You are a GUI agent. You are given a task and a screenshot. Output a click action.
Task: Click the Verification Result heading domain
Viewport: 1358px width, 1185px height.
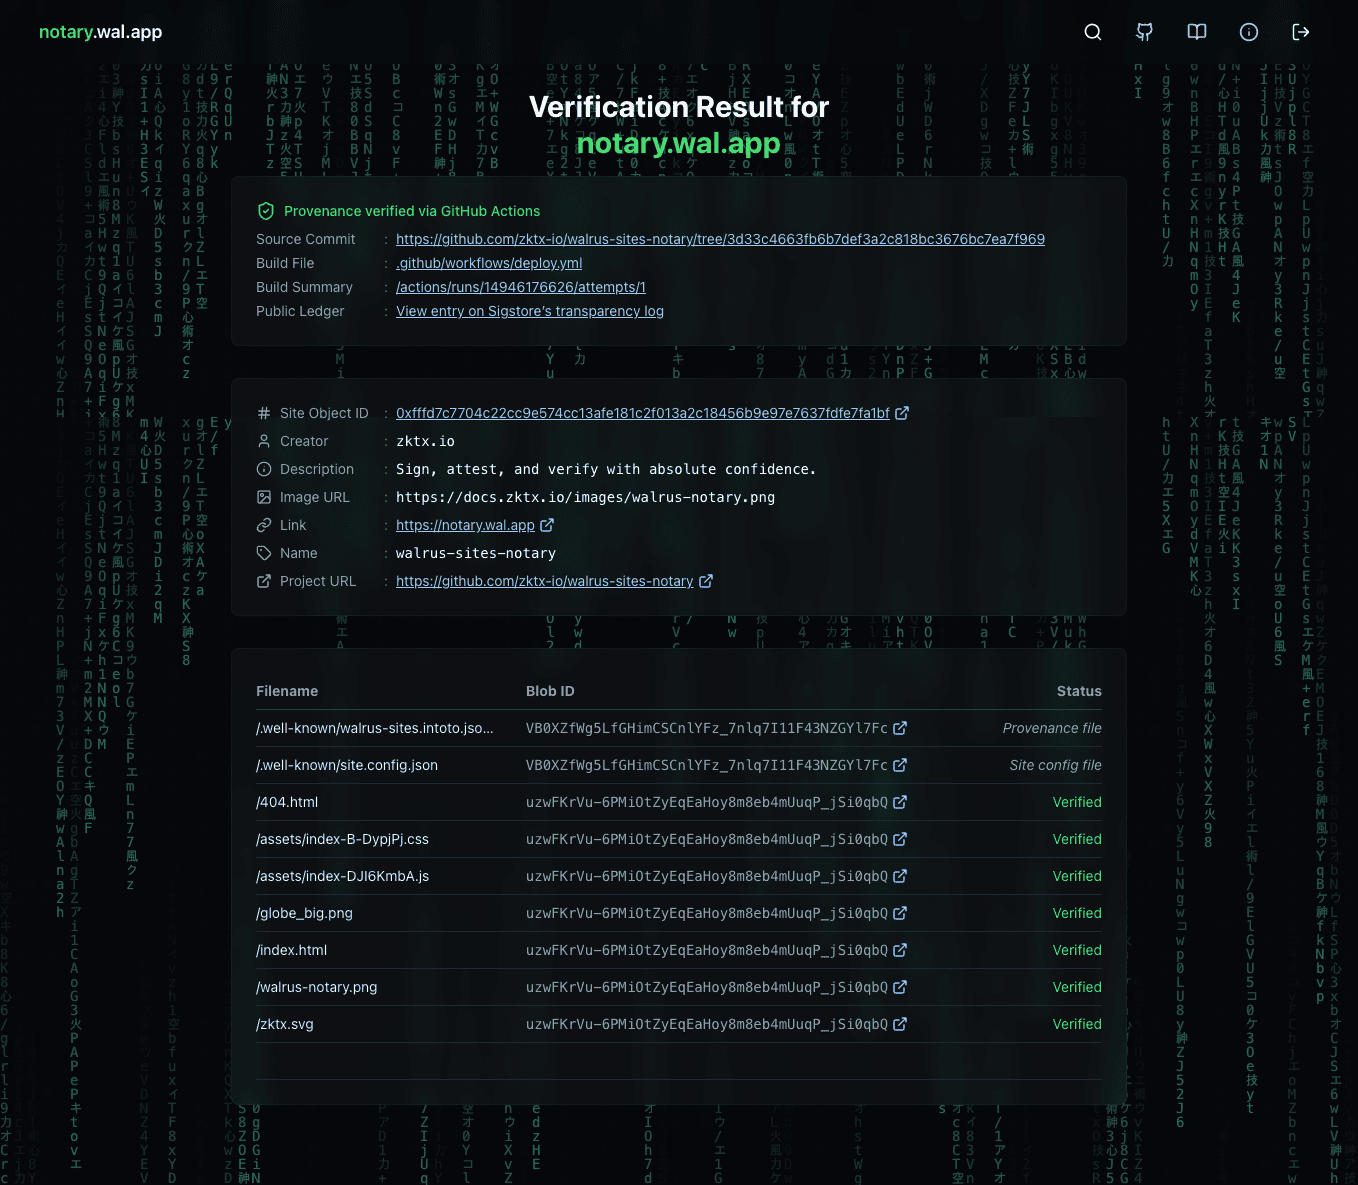point(679,143)
